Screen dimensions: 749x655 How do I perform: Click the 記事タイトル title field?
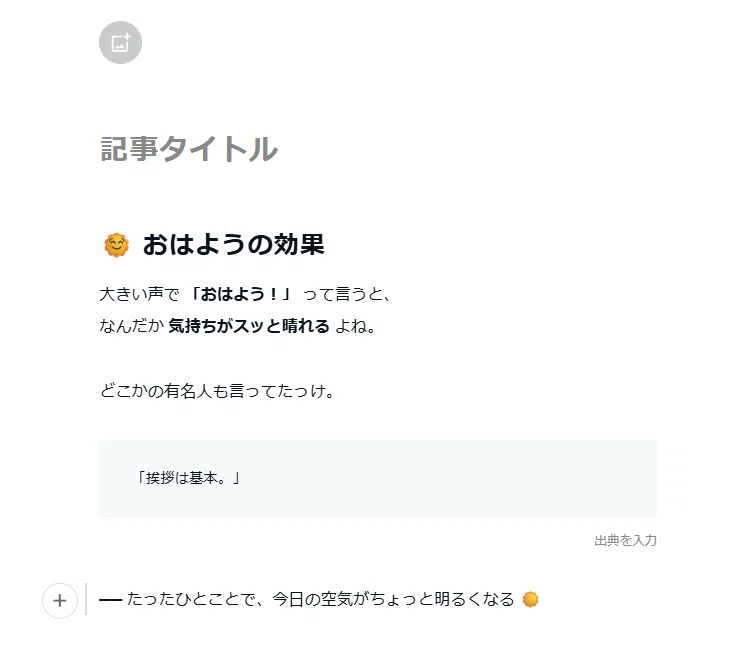coord(189,149)
